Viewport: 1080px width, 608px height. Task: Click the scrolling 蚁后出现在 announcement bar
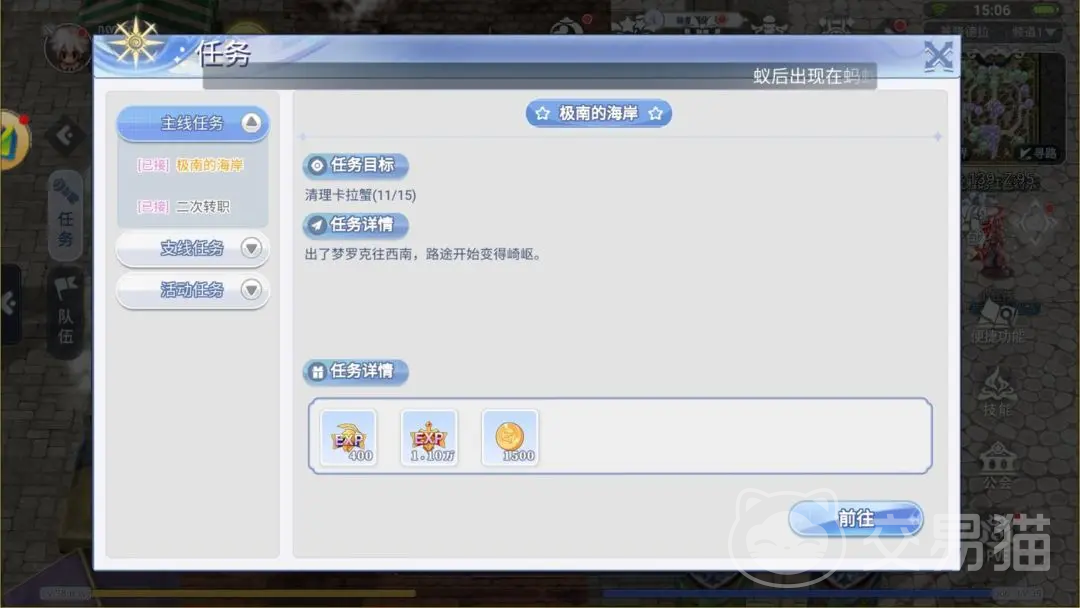point(539,76)
